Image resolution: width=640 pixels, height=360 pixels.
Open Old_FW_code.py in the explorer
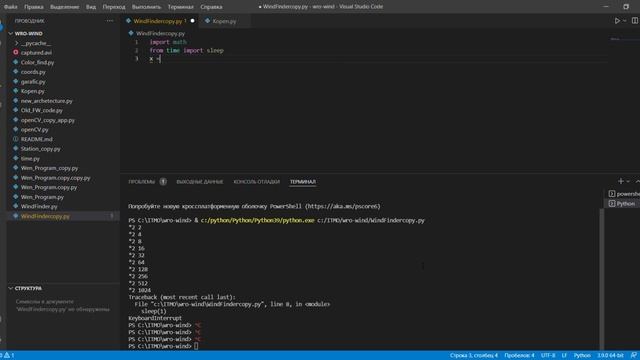42,110
